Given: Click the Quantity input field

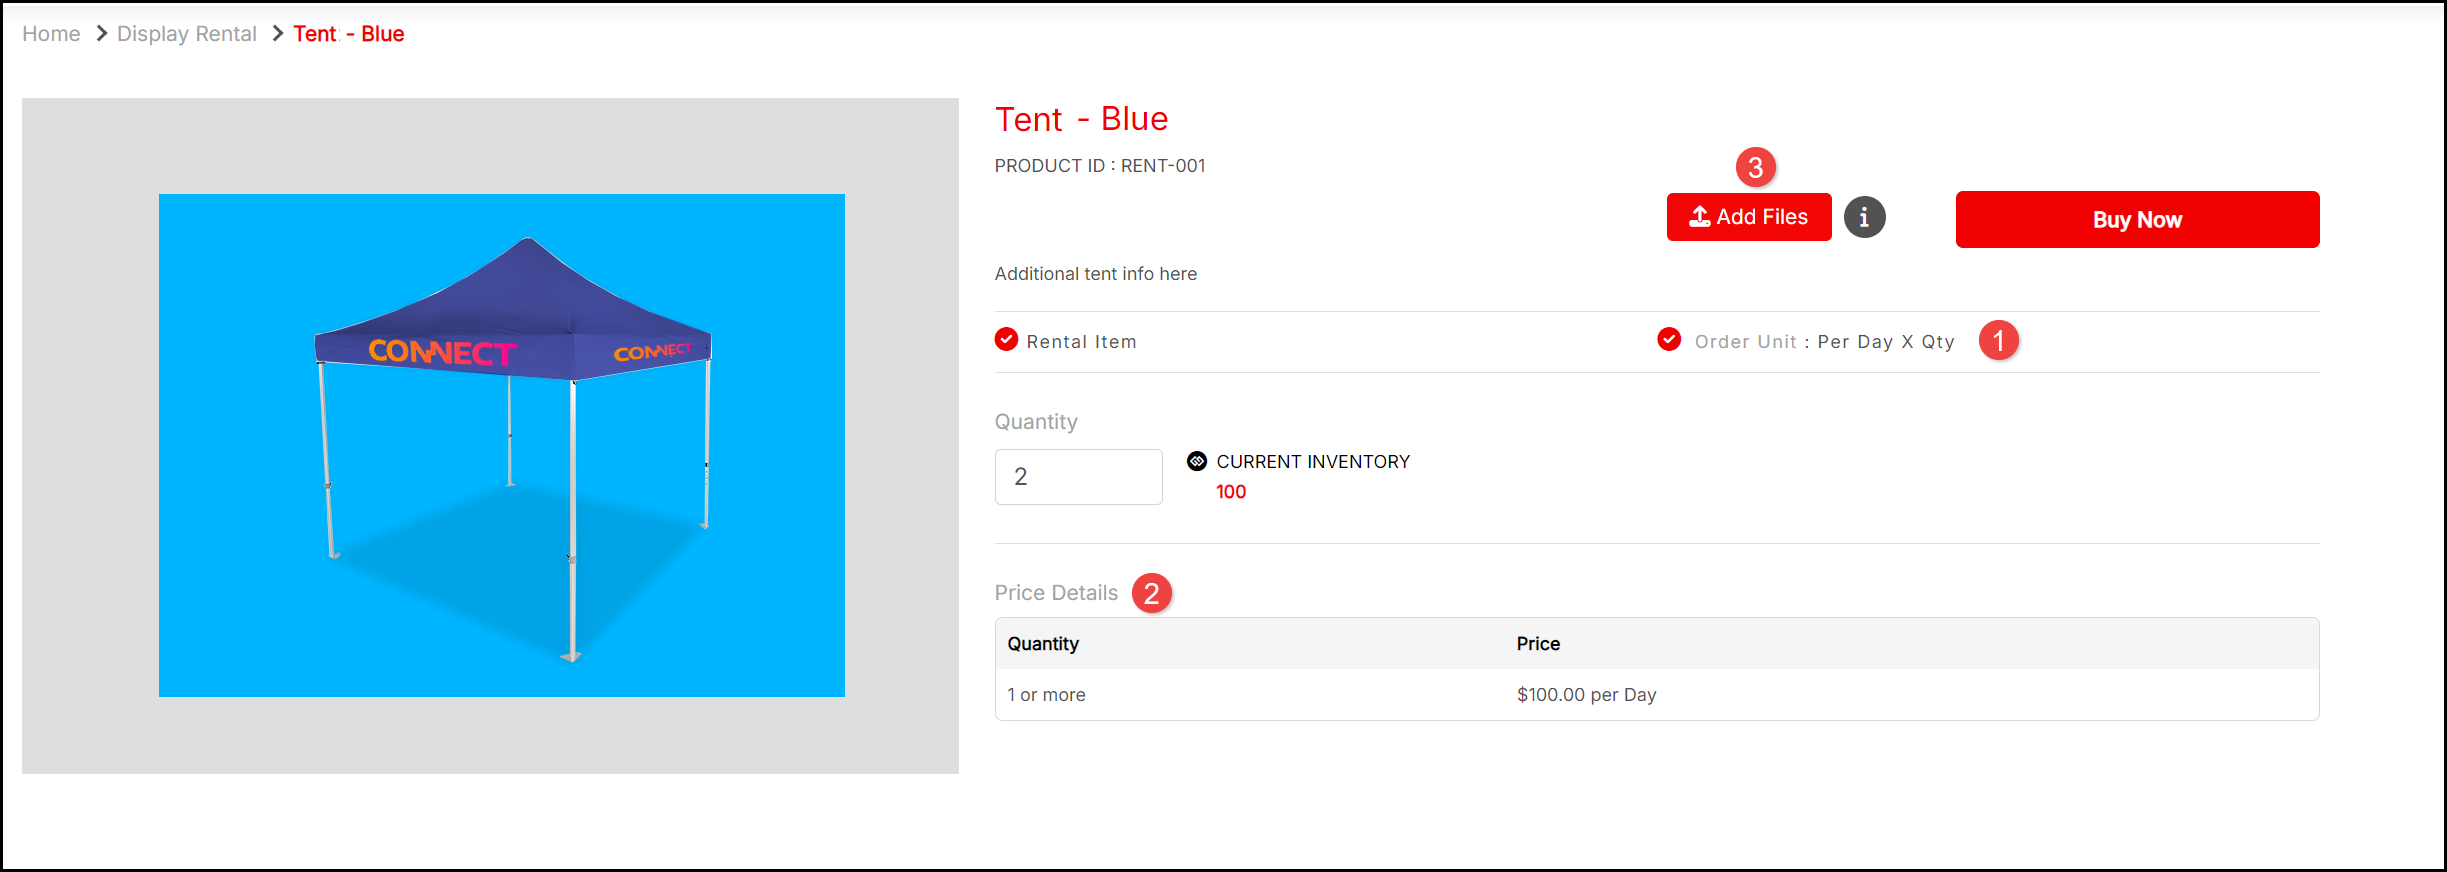Looking at the screenshot, I should (x=1078, y=477).
